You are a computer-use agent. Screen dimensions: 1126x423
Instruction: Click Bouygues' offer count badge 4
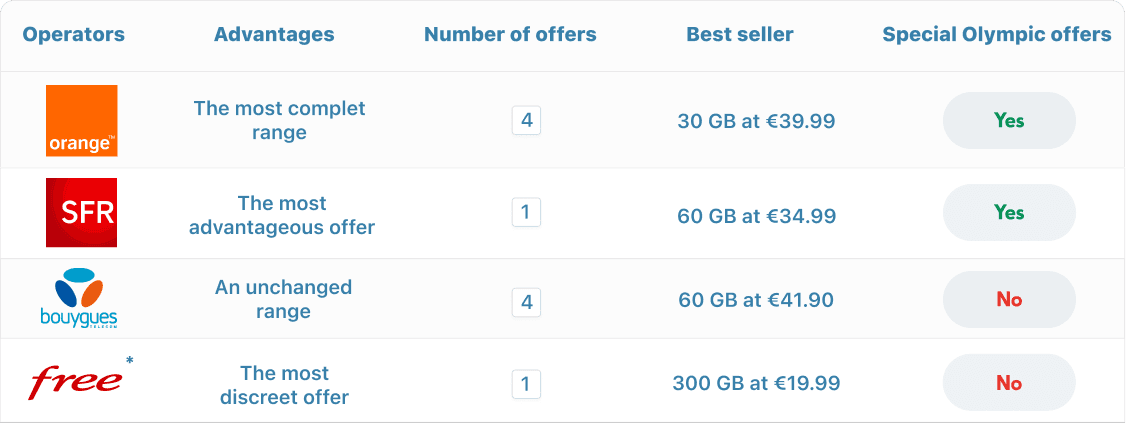pyautogui.click(x=526, y=301)
